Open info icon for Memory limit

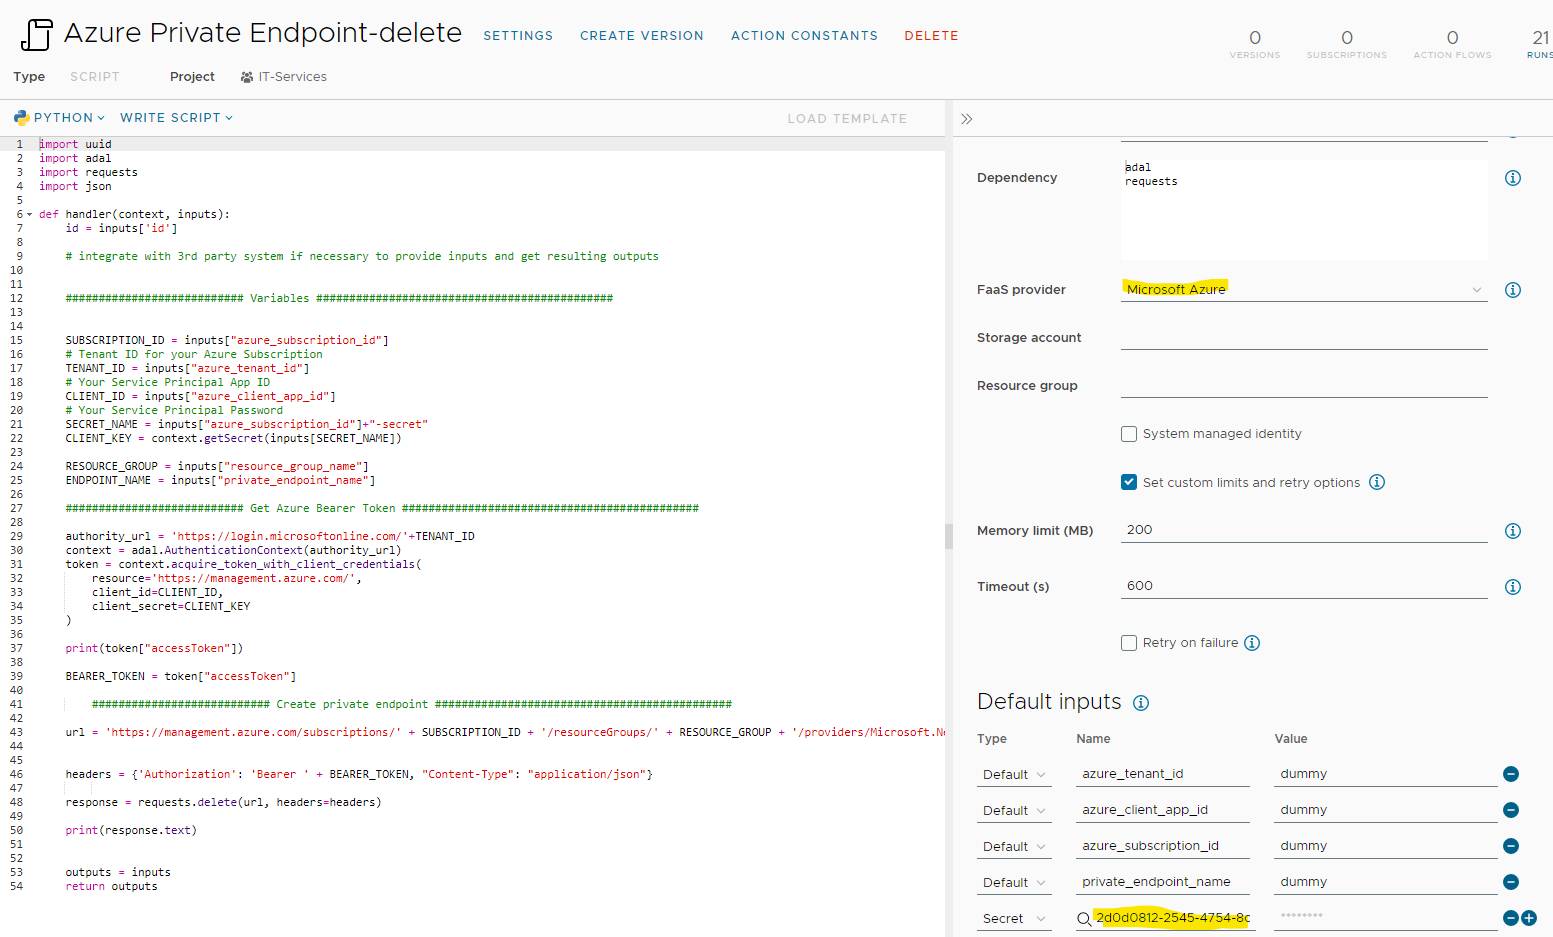(x=1513, y=531)
